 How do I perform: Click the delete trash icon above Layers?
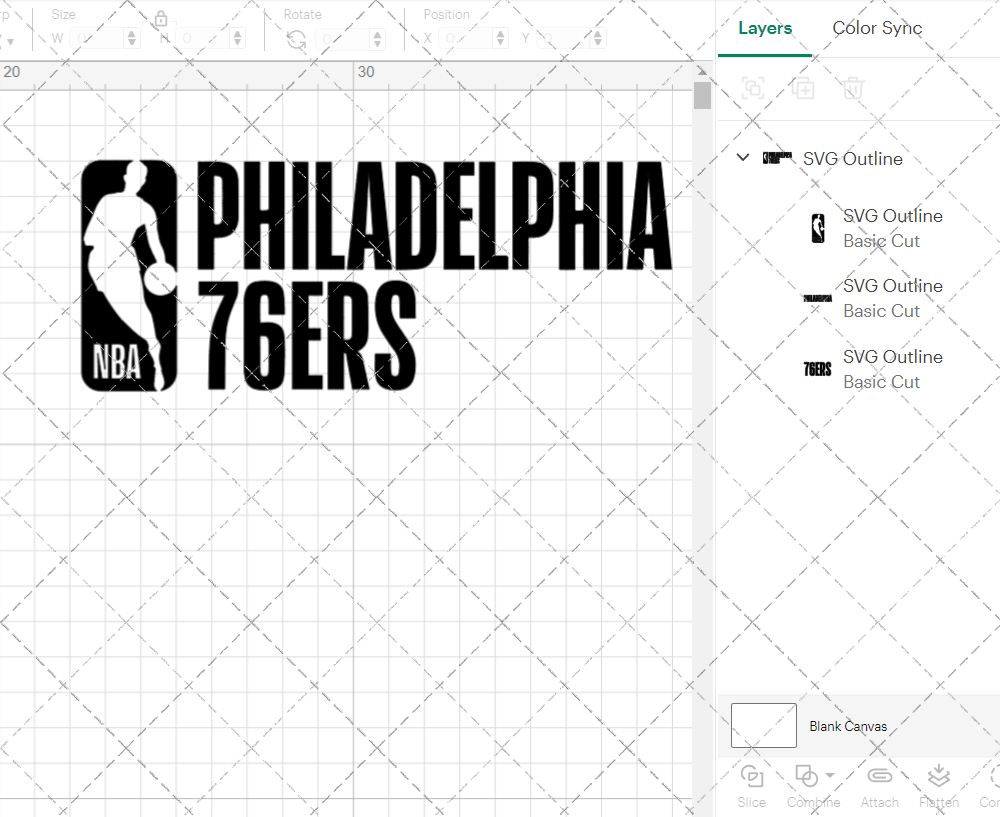852,88
